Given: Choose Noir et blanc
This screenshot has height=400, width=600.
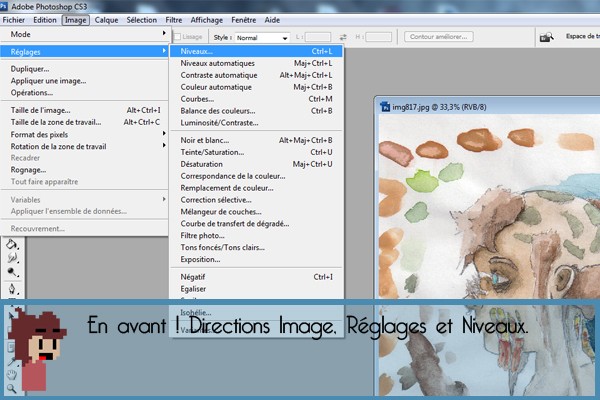Looking at the screenshot, I should point(256,140).
